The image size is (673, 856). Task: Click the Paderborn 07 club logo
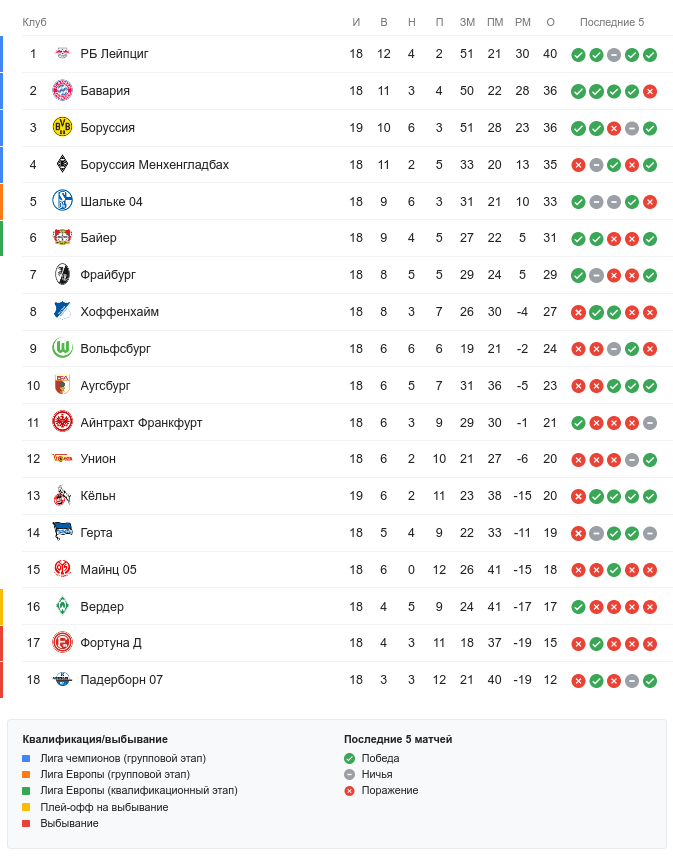(62, 680)
